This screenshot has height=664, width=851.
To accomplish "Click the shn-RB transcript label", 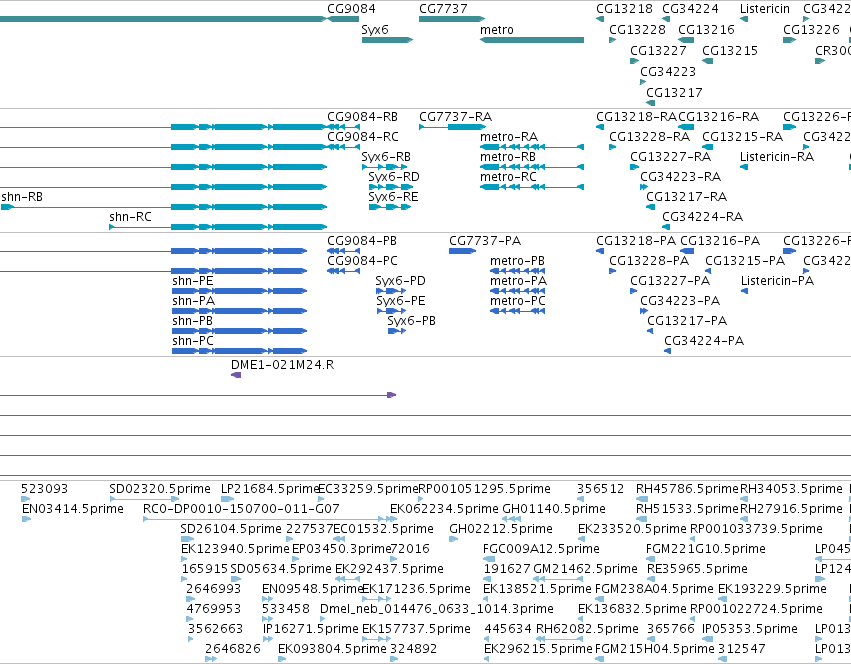I will point(22,197).
